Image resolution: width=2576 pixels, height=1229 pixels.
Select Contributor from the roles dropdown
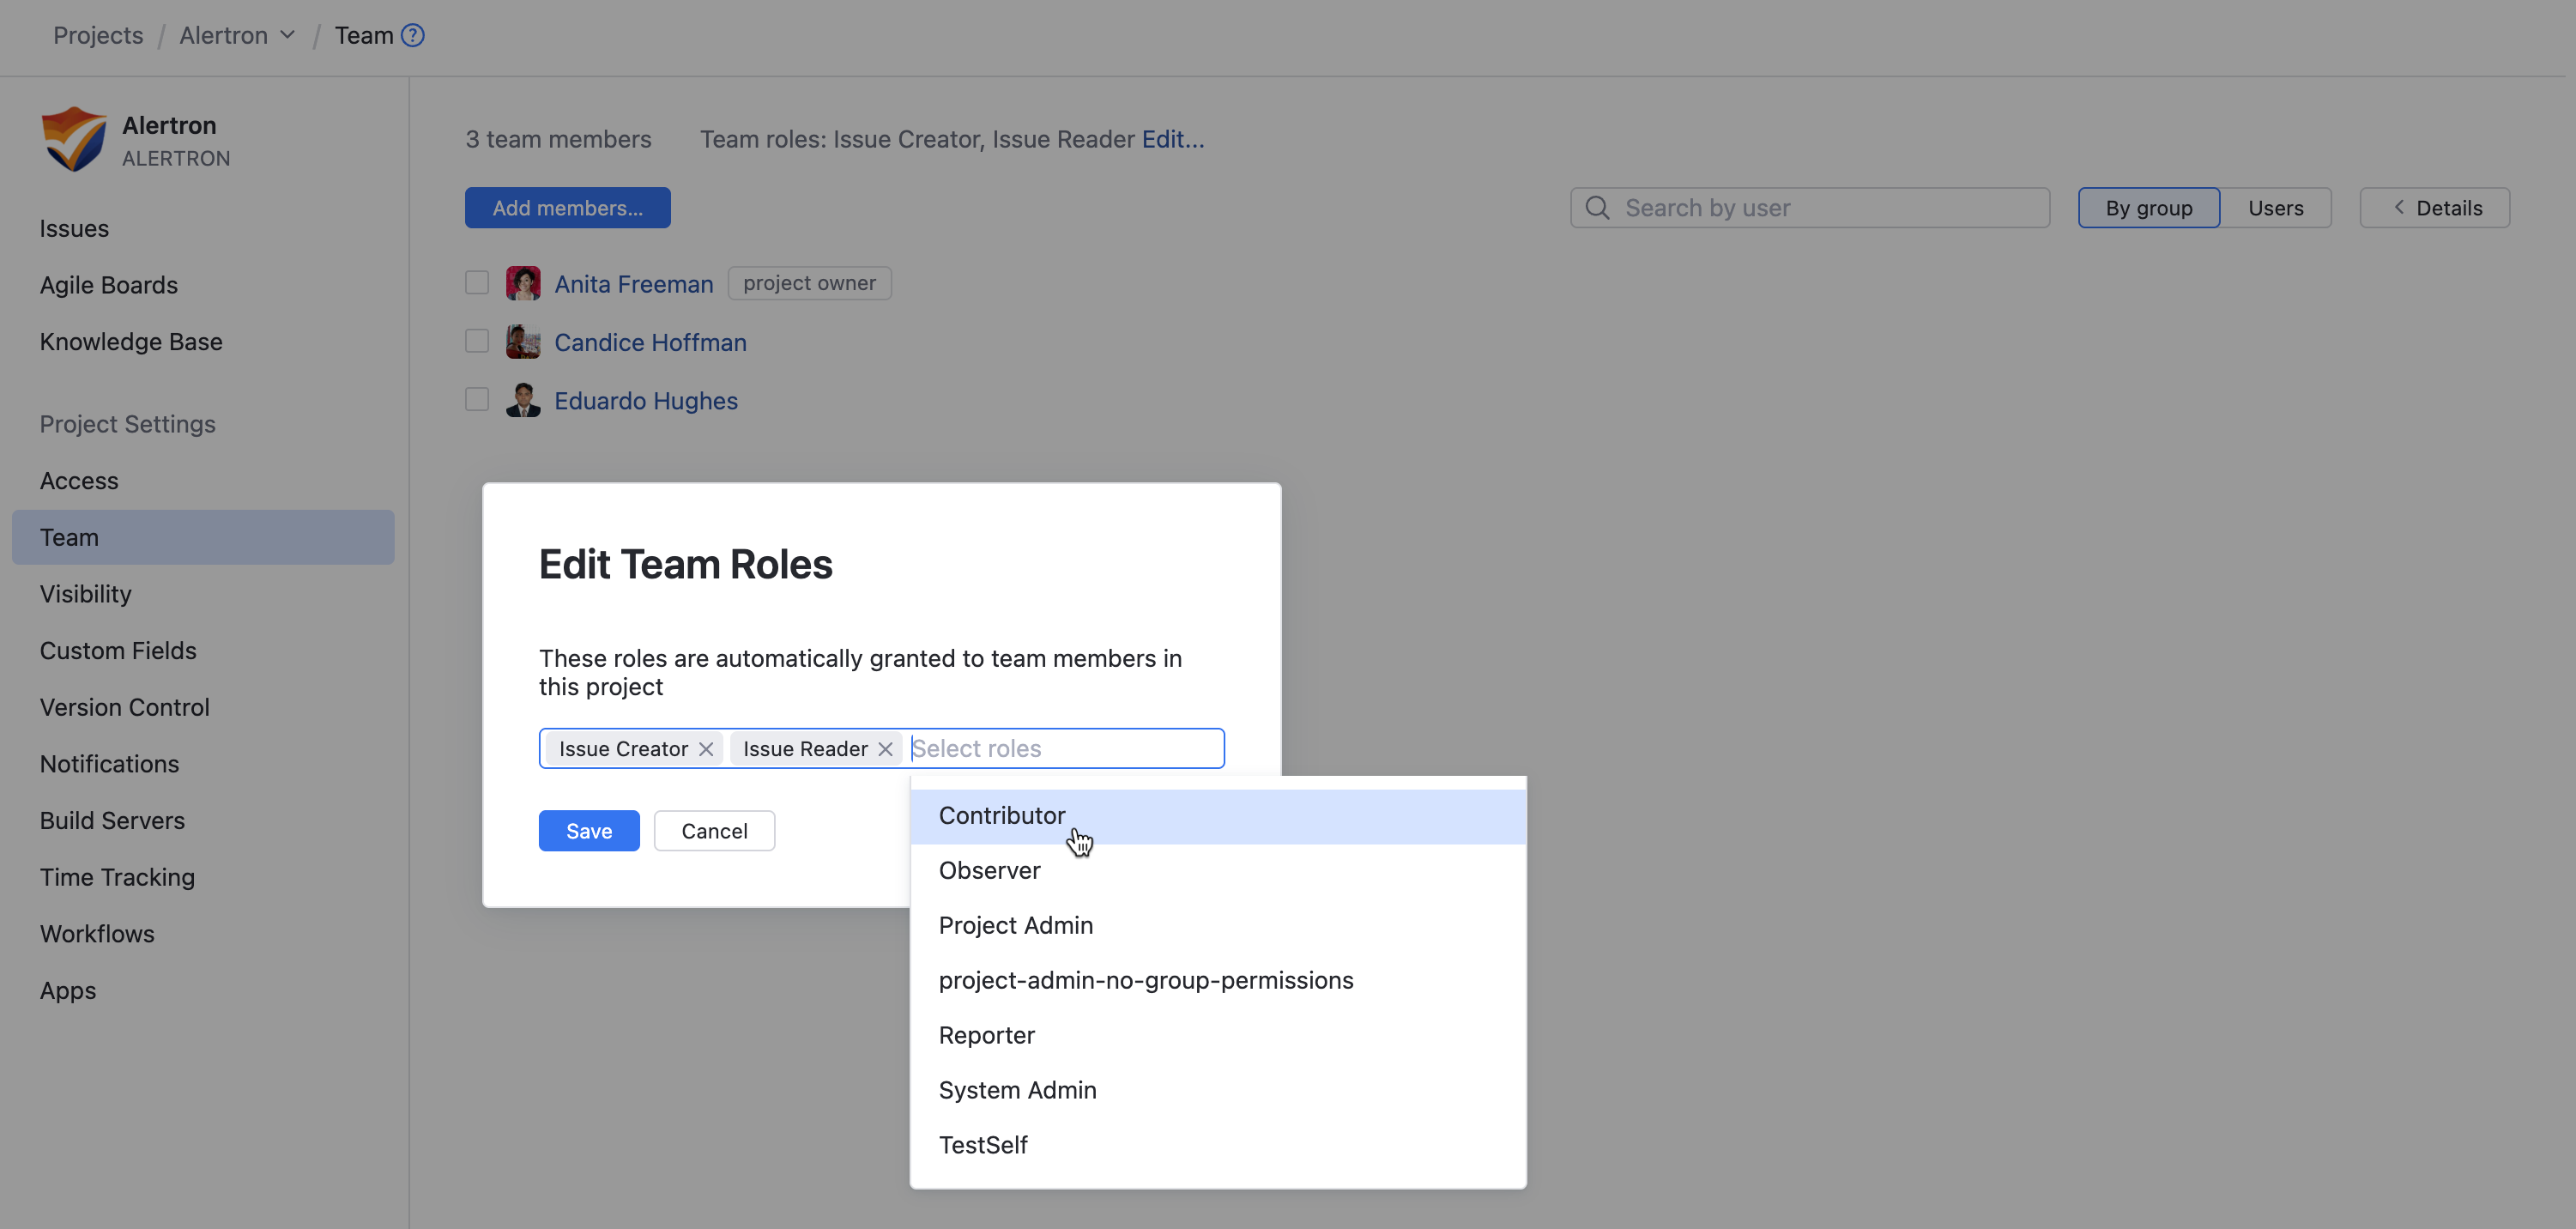pos(1002,816)
